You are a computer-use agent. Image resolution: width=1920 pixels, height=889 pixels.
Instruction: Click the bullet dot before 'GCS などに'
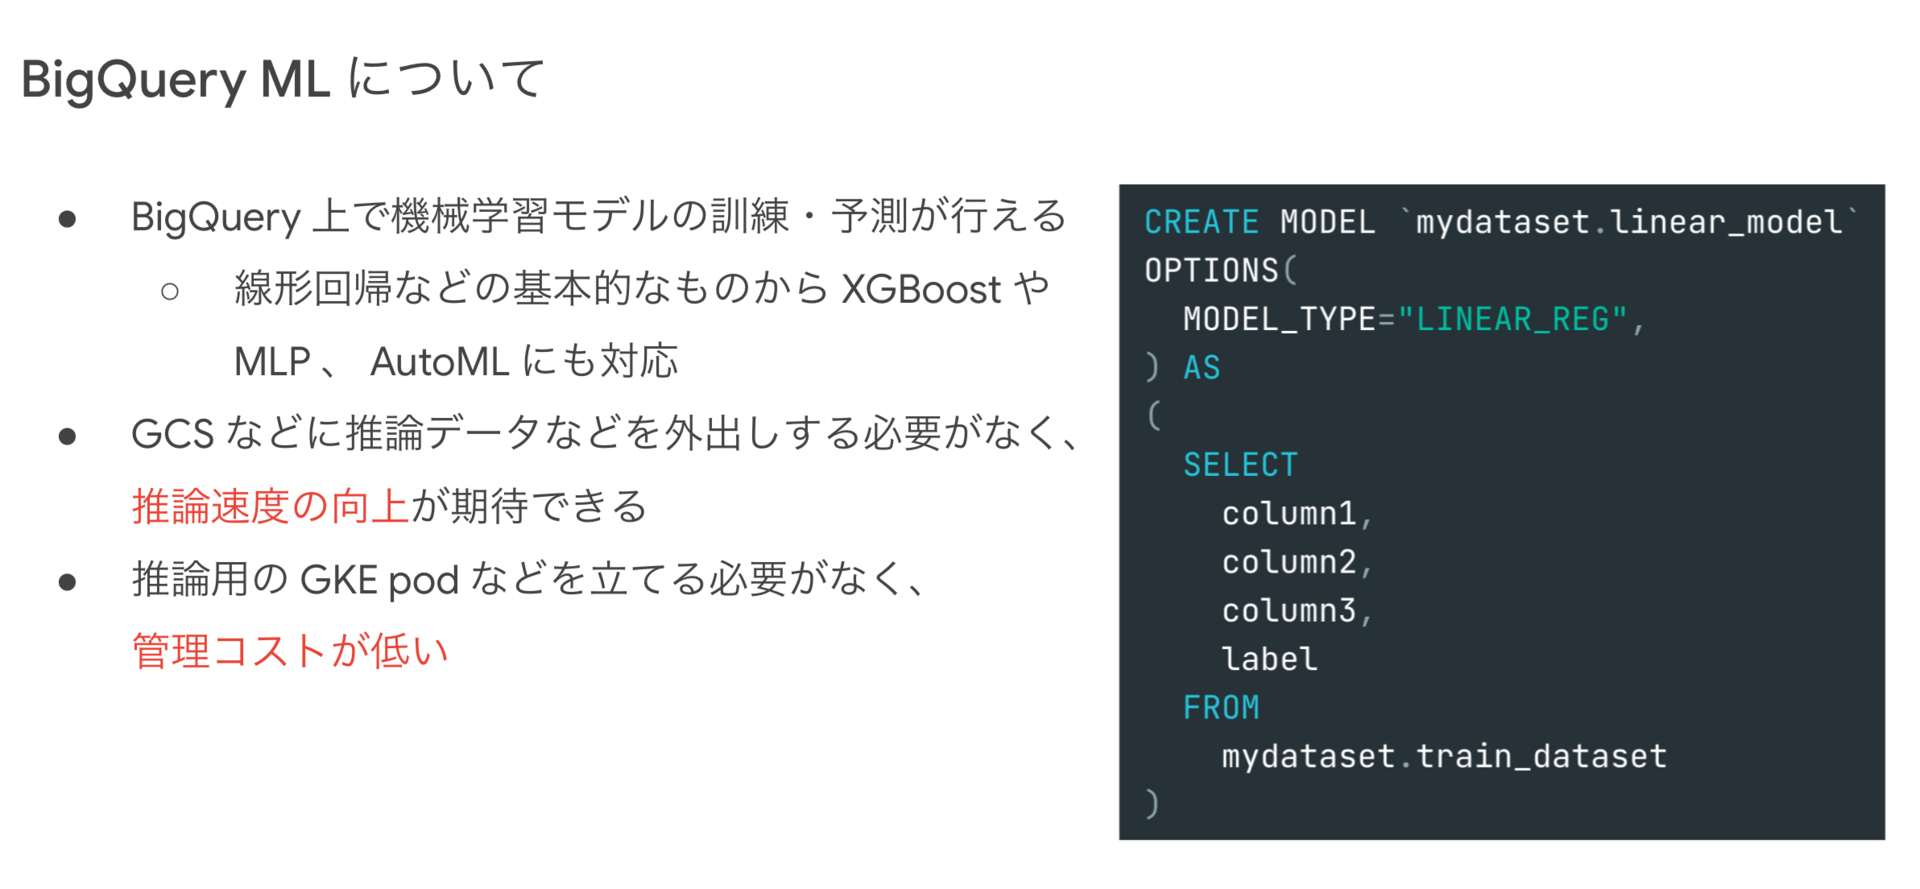coord(68,436)
